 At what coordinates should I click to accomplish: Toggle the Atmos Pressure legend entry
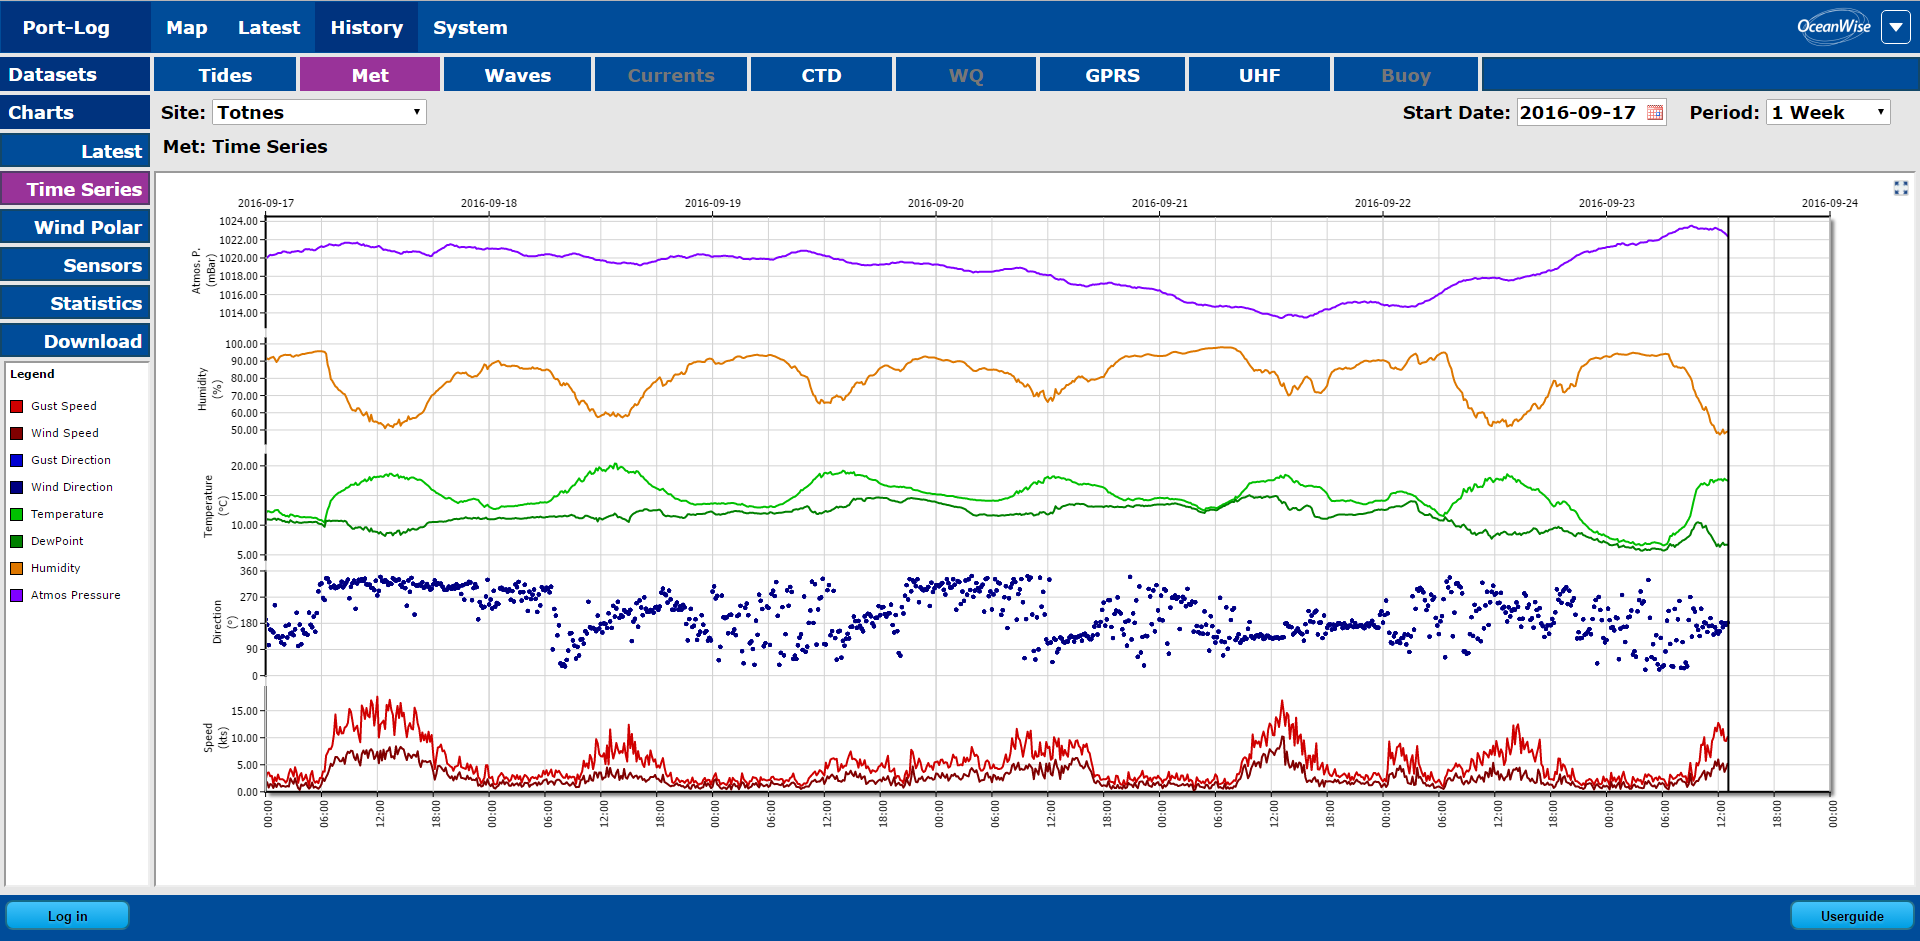pos(75,595)
